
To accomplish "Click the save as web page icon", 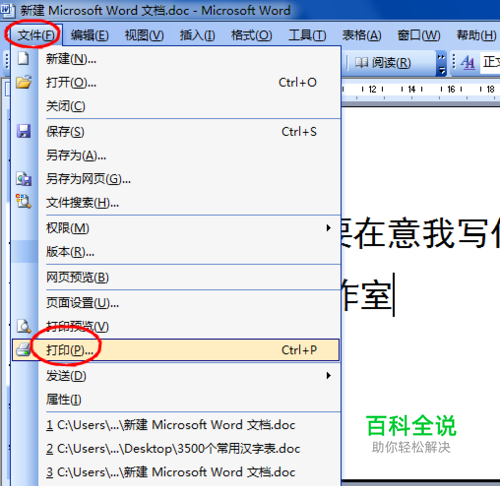I will click(24, 179).
